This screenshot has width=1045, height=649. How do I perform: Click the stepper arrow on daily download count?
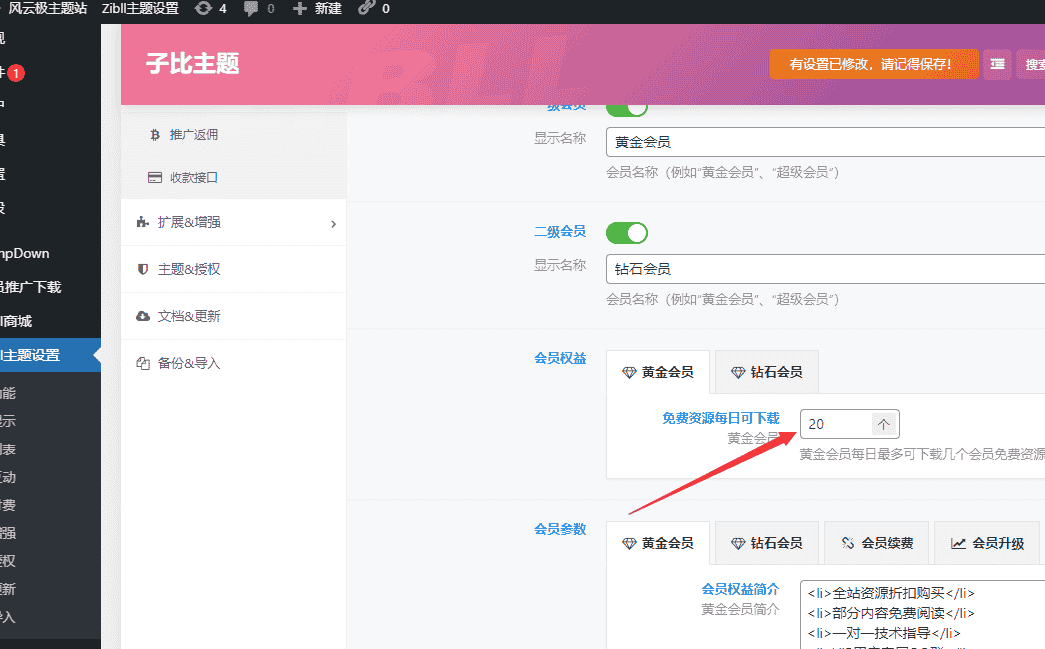[x=884, y=424]
